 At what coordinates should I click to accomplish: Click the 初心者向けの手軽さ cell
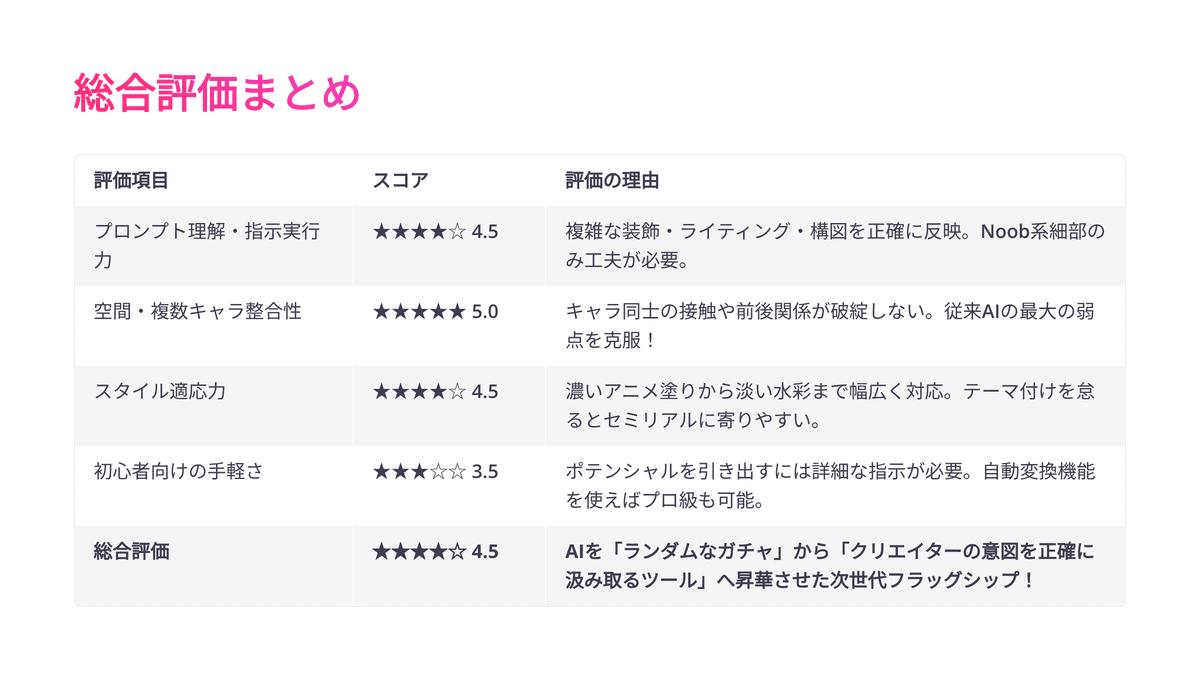click(178, 471)
